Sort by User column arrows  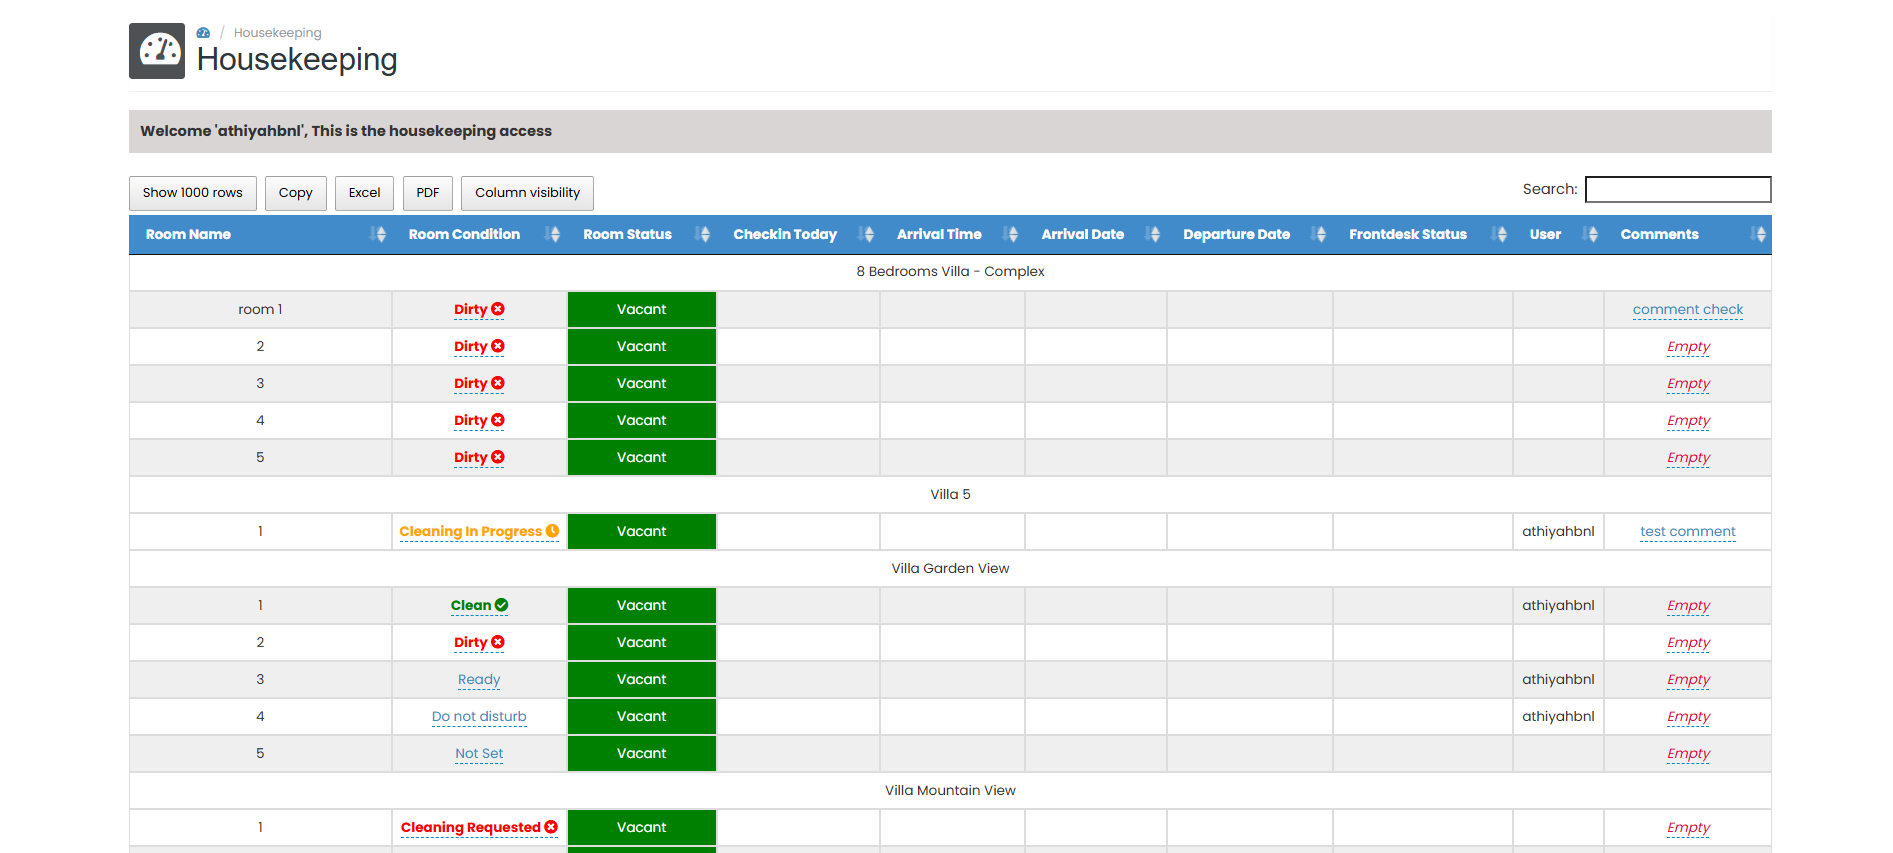click(1591, 234)
